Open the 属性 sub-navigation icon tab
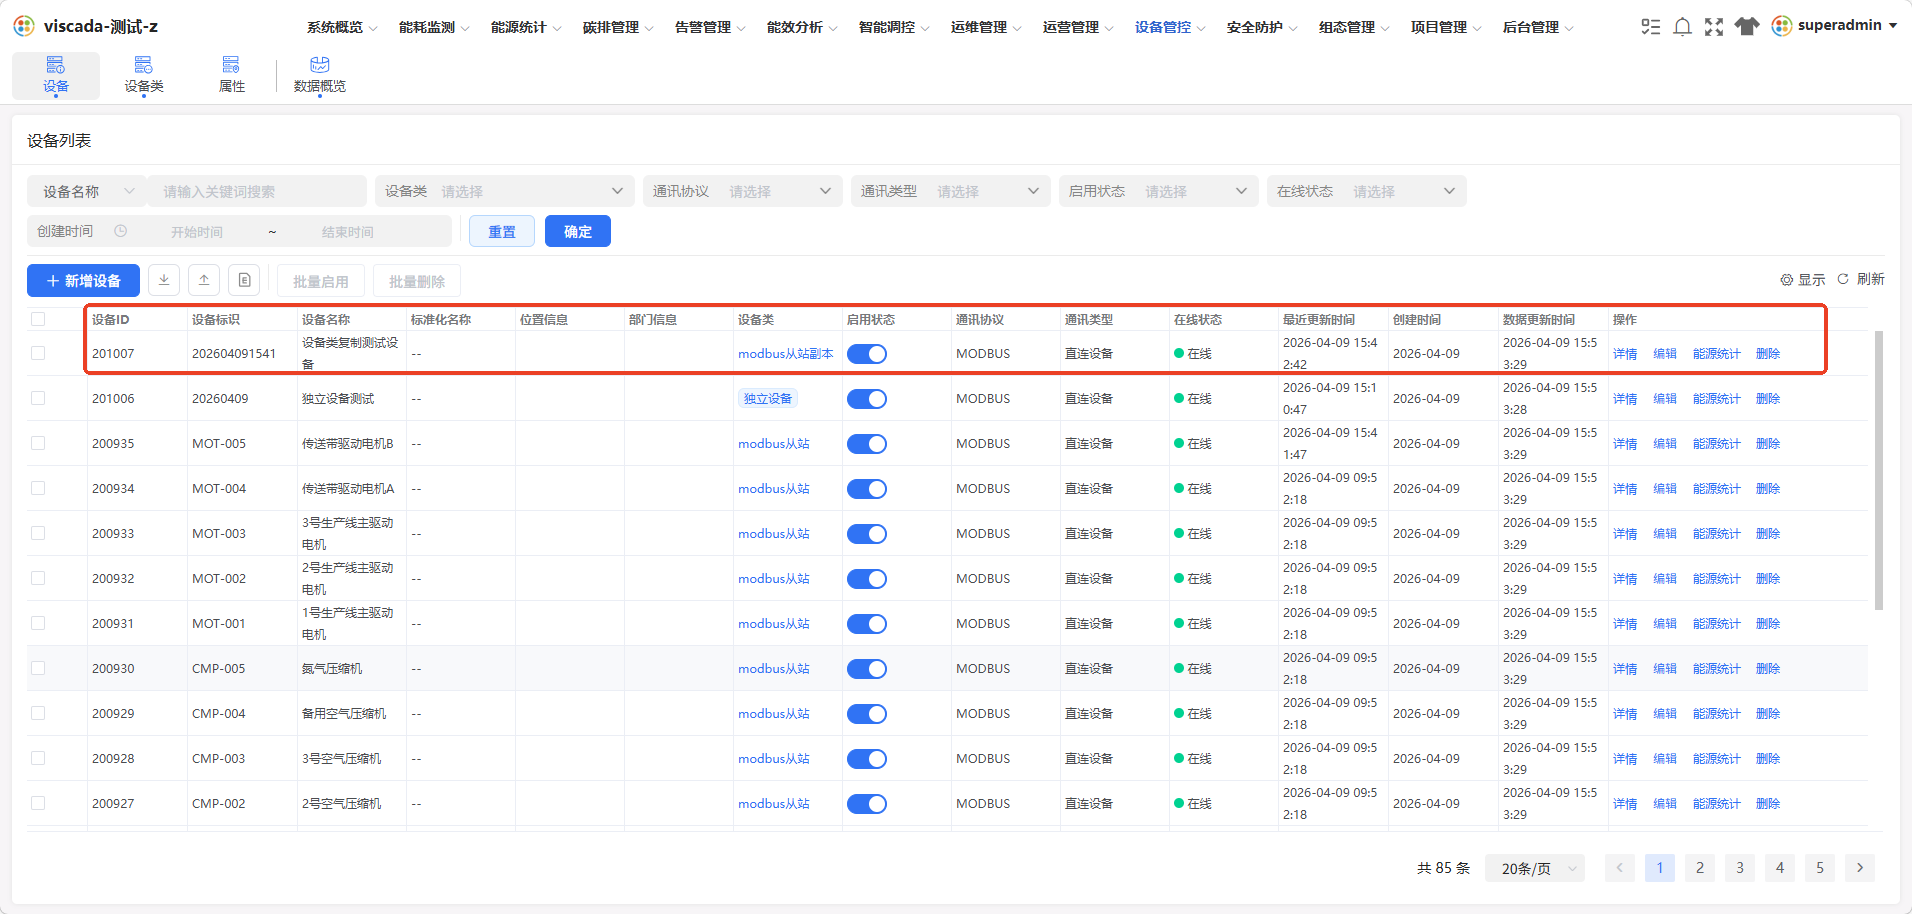The height and width of the screenshot is (914, 1912). [x=232, y=75]
